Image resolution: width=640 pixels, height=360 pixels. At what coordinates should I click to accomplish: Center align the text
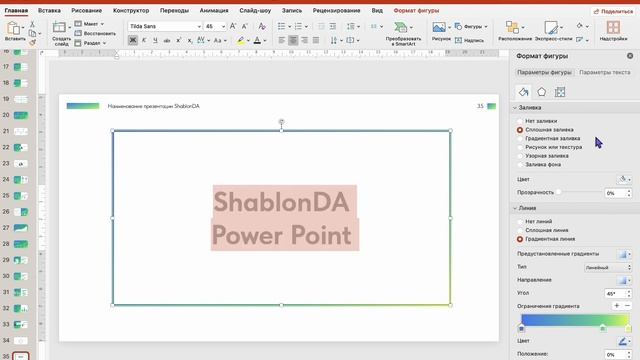[x=293, y=40]
